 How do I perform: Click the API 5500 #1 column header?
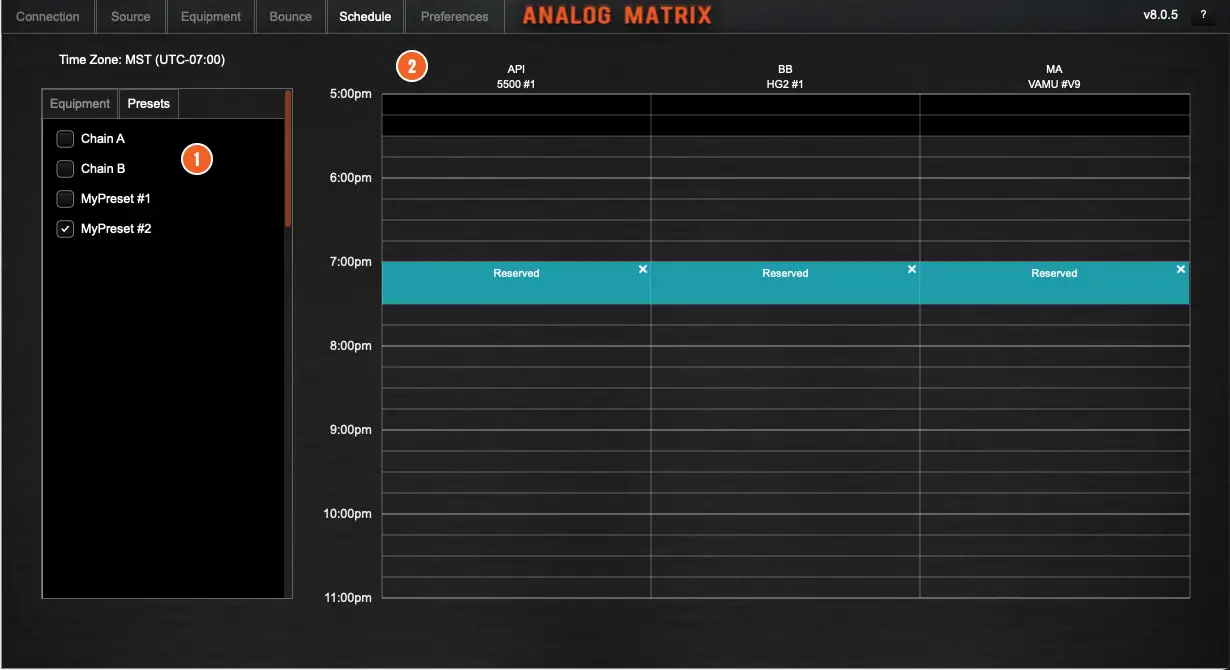click(x=516, y=77)
